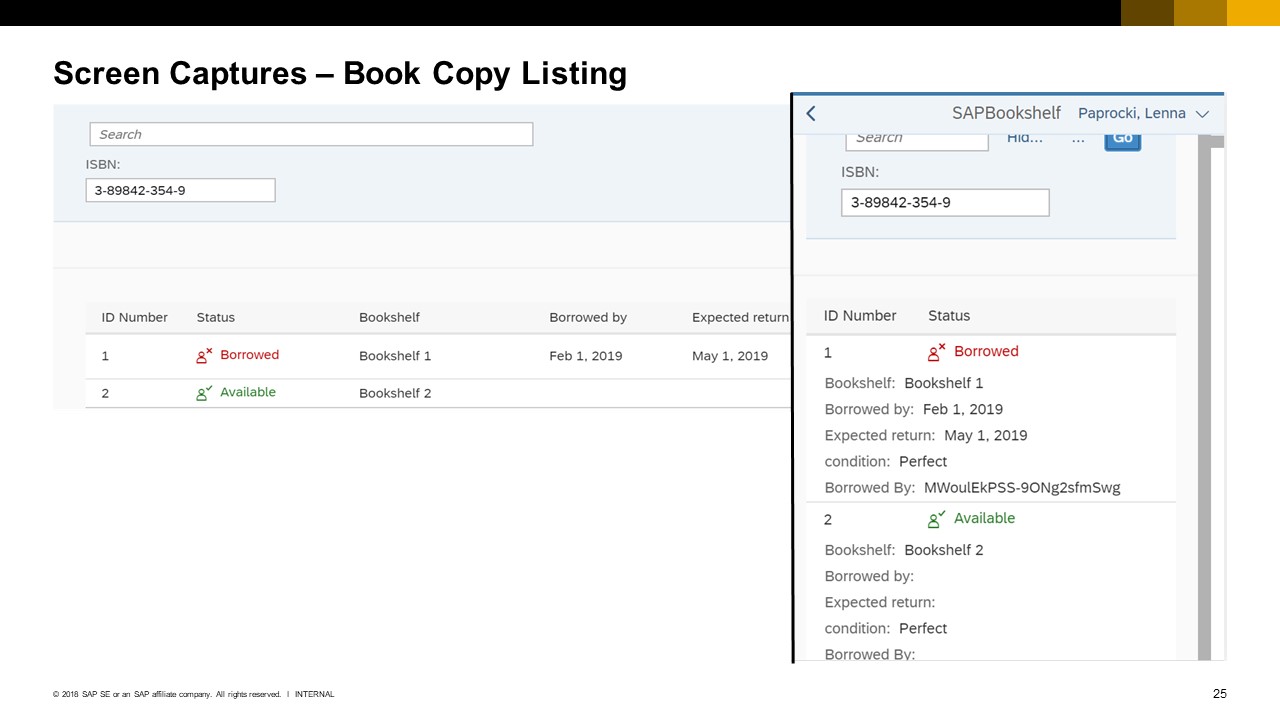This screenshot has width=1280, height=720.
Task: Click the mobile view vertical scrollbar
Action: [x=1204, y=398]
